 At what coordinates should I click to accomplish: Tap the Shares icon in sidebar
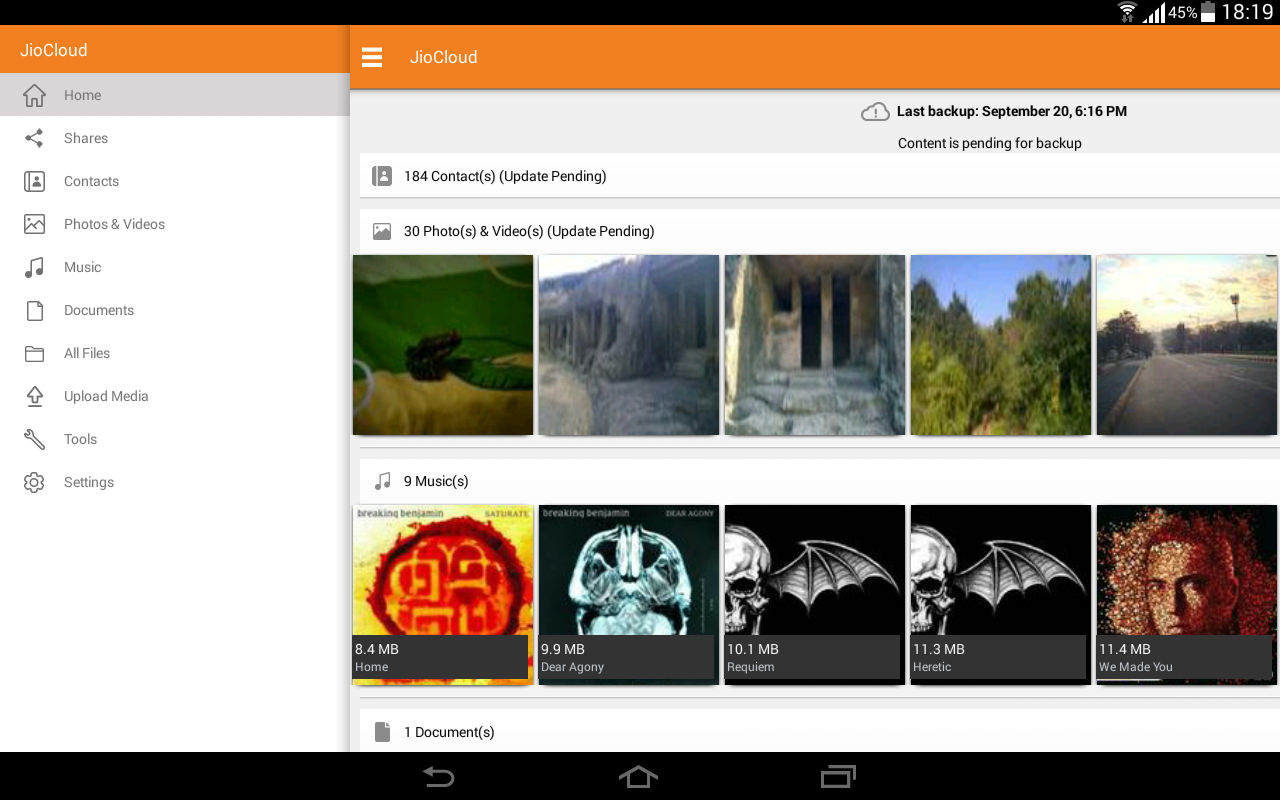[34, 138]
